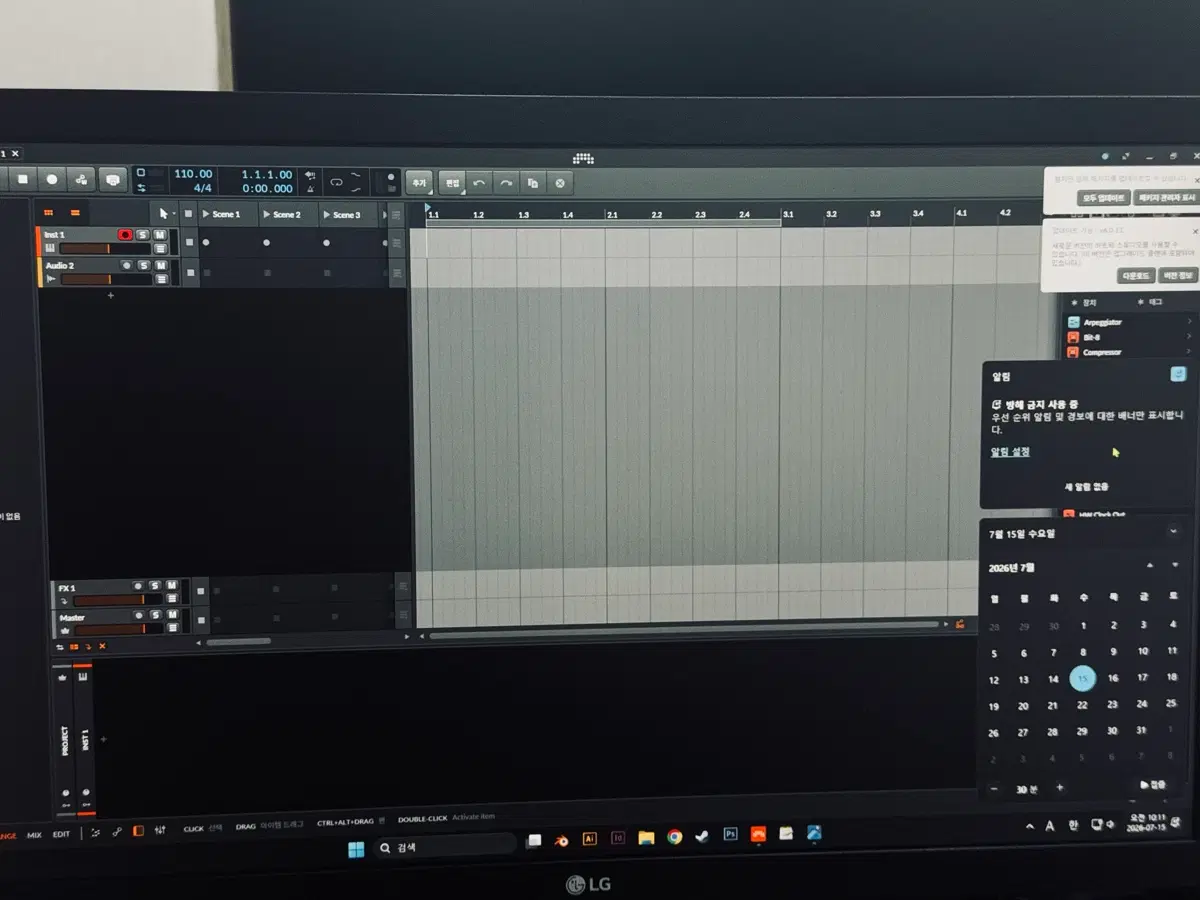Click the Arpeggiator device icon in the browser
This screenshot has width=1200, height=900.
(x=1073, y=322)
